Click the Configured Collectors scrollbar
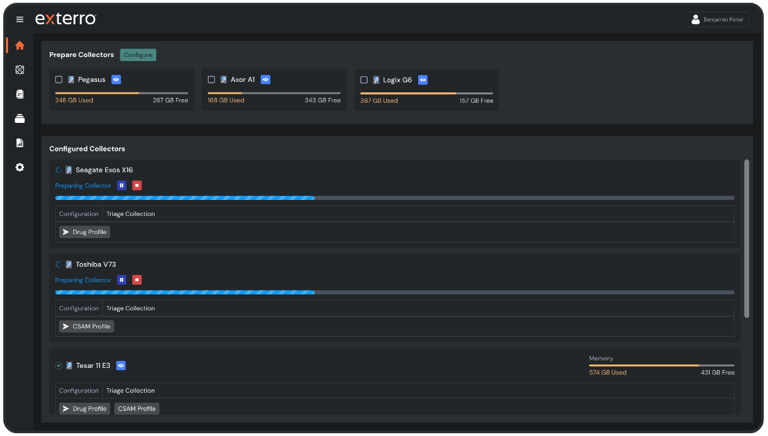The height and width of the screenshot is (436, 768). tap(746, 239)
